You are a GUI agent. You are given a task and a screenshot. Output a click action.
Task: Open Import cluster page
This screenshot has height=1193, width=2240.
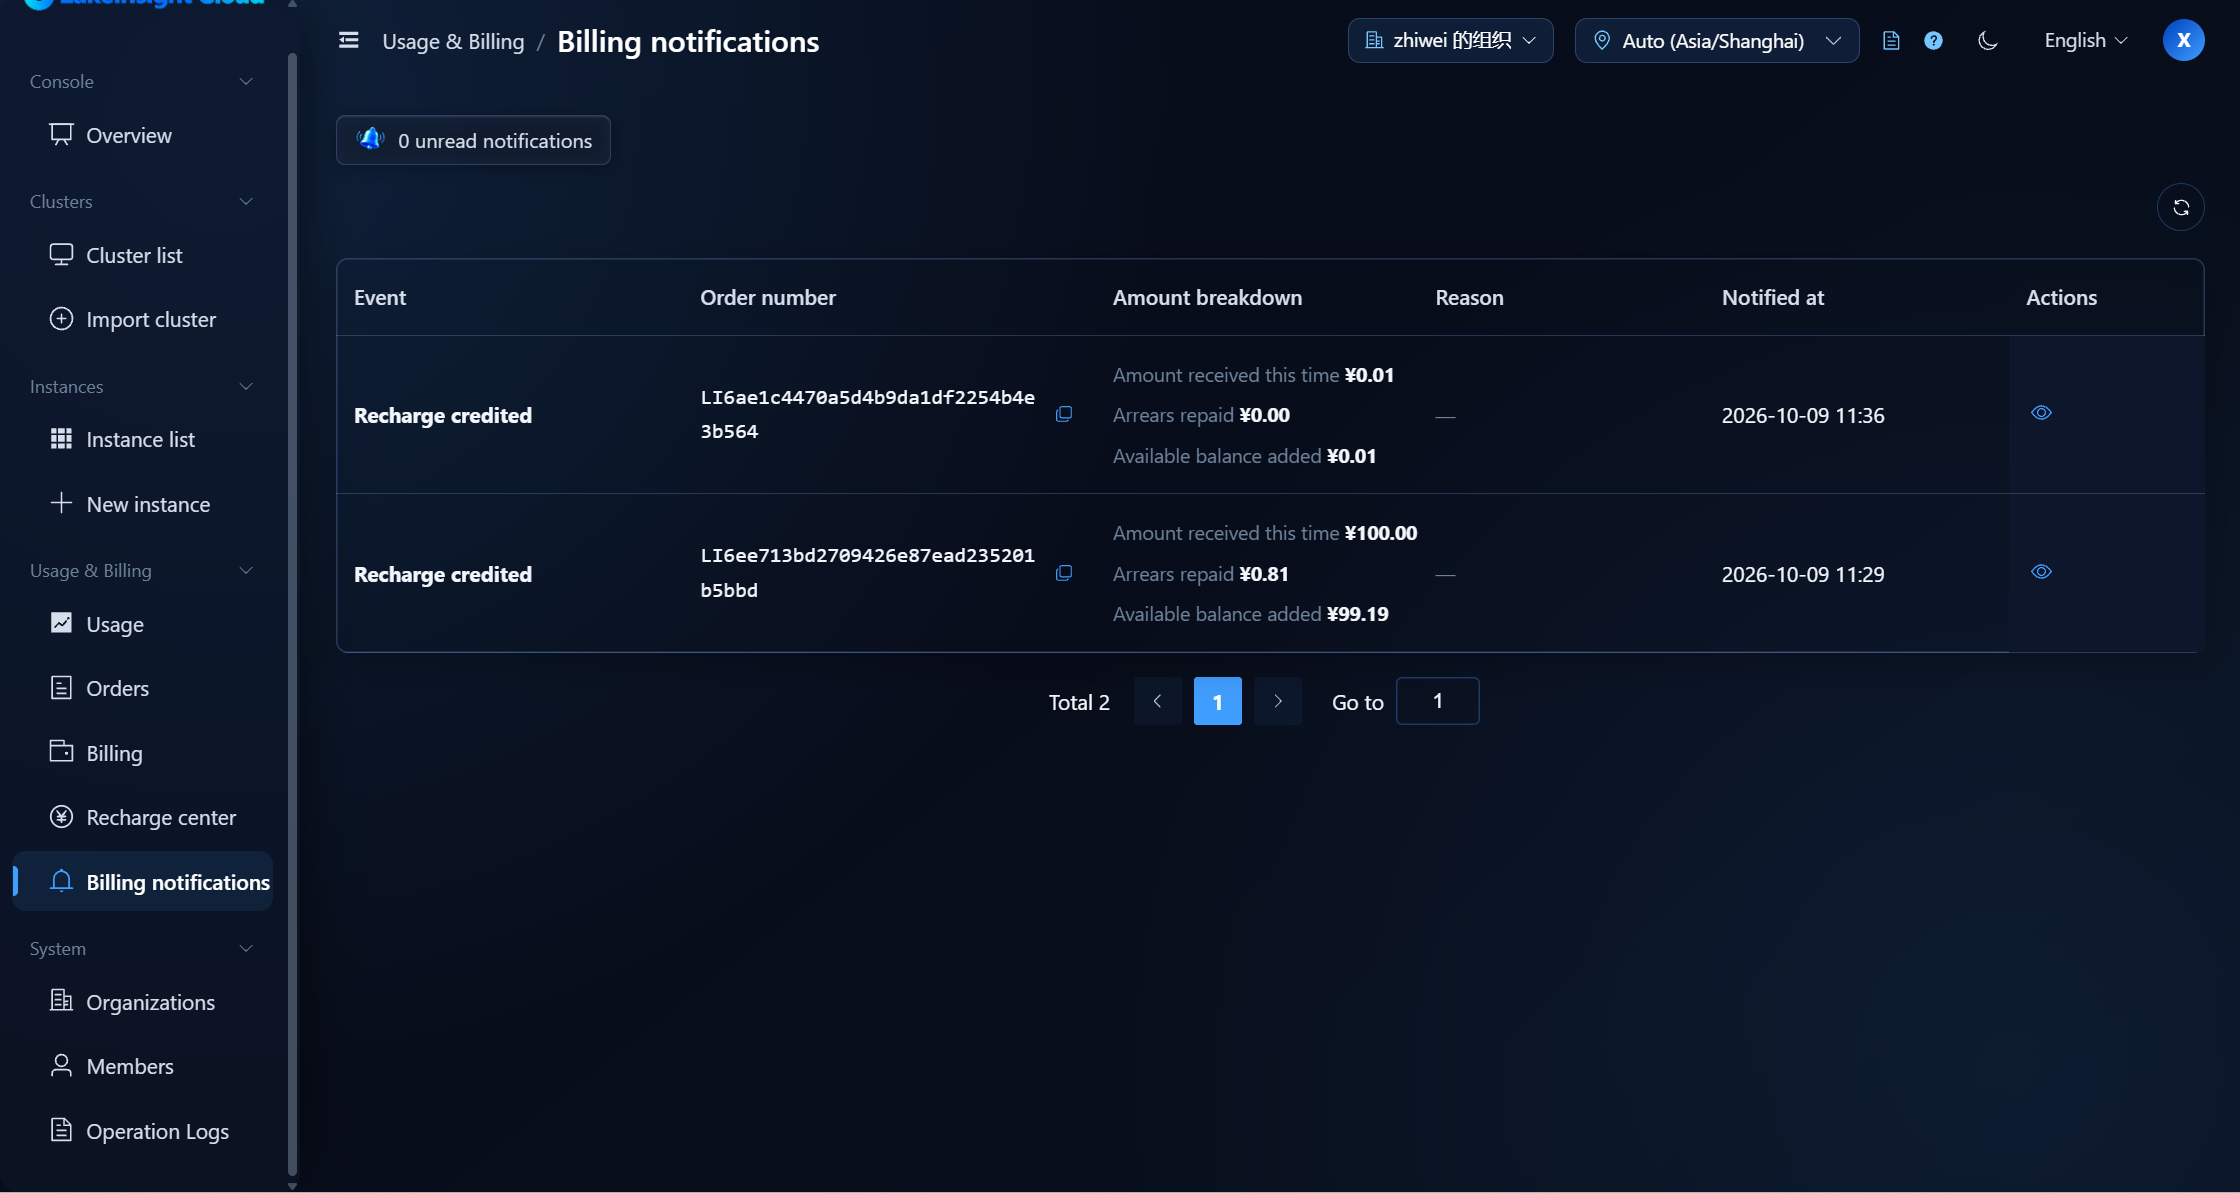(x=142, y=319)
